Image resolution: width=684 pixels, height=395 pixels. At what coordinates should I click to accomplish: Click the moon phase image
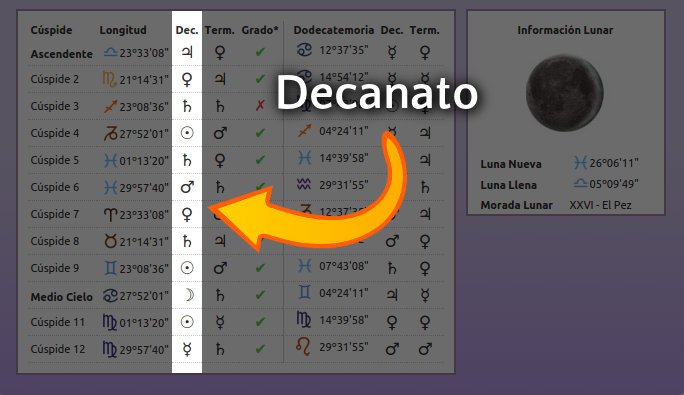point(564,93)
